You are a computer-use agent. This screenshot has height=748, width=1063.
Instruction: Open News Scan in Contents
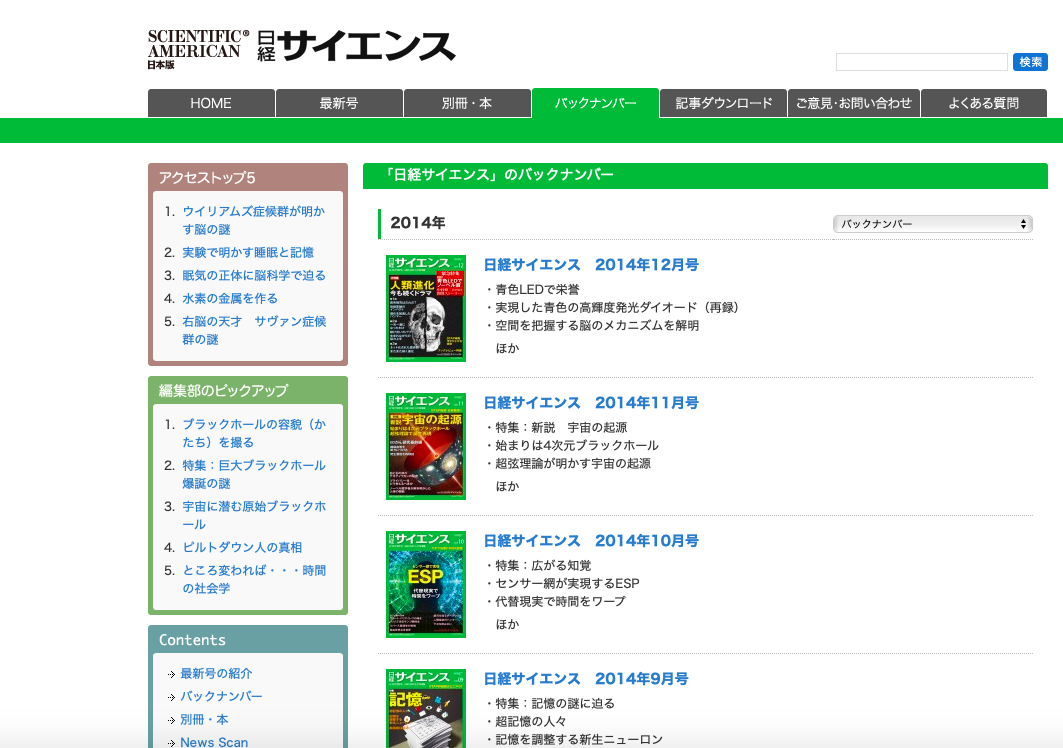click(x=214, y=742)
